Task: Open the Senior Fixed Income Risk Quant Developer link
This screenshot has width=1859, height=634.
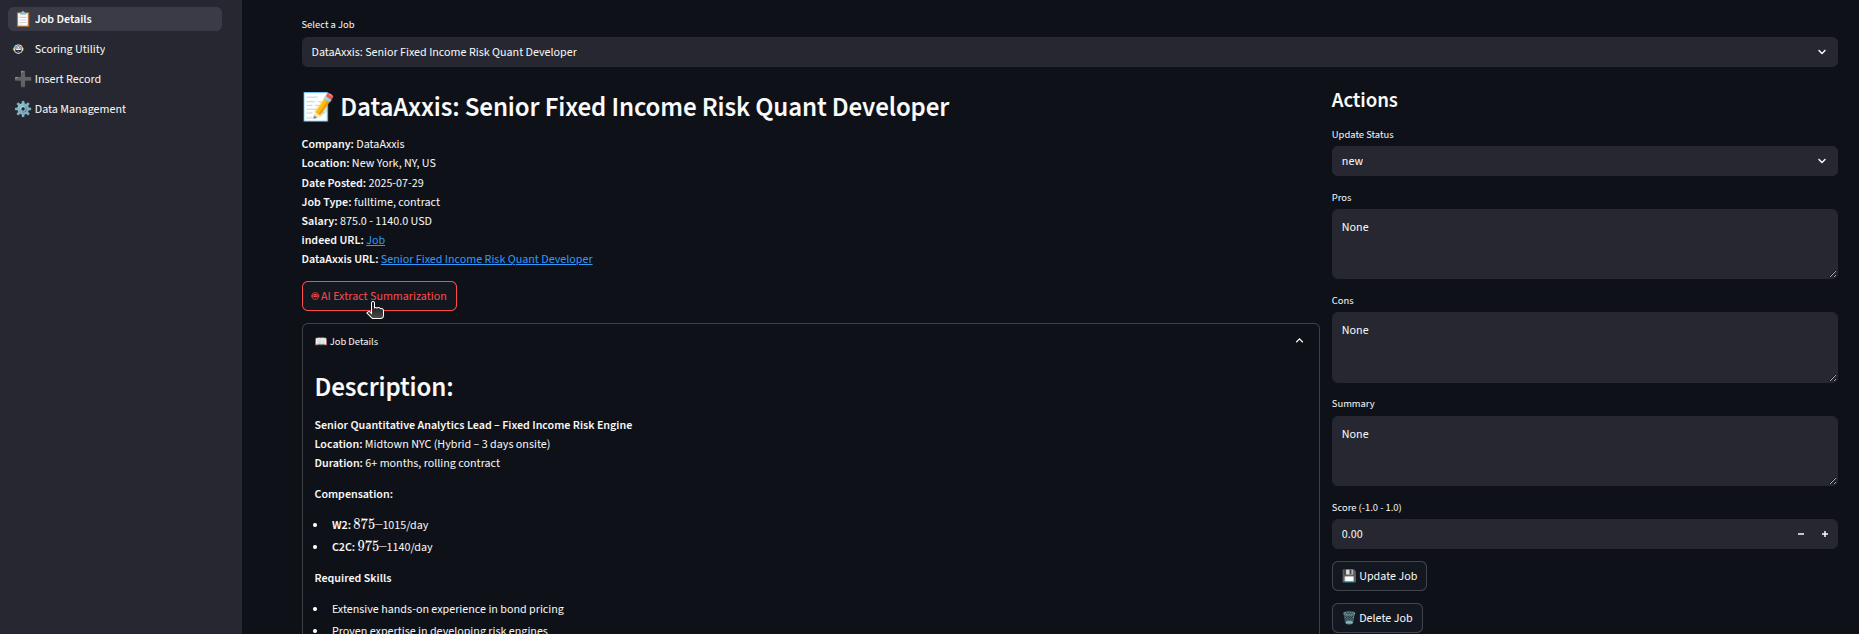Action: [x=486, y=259]
